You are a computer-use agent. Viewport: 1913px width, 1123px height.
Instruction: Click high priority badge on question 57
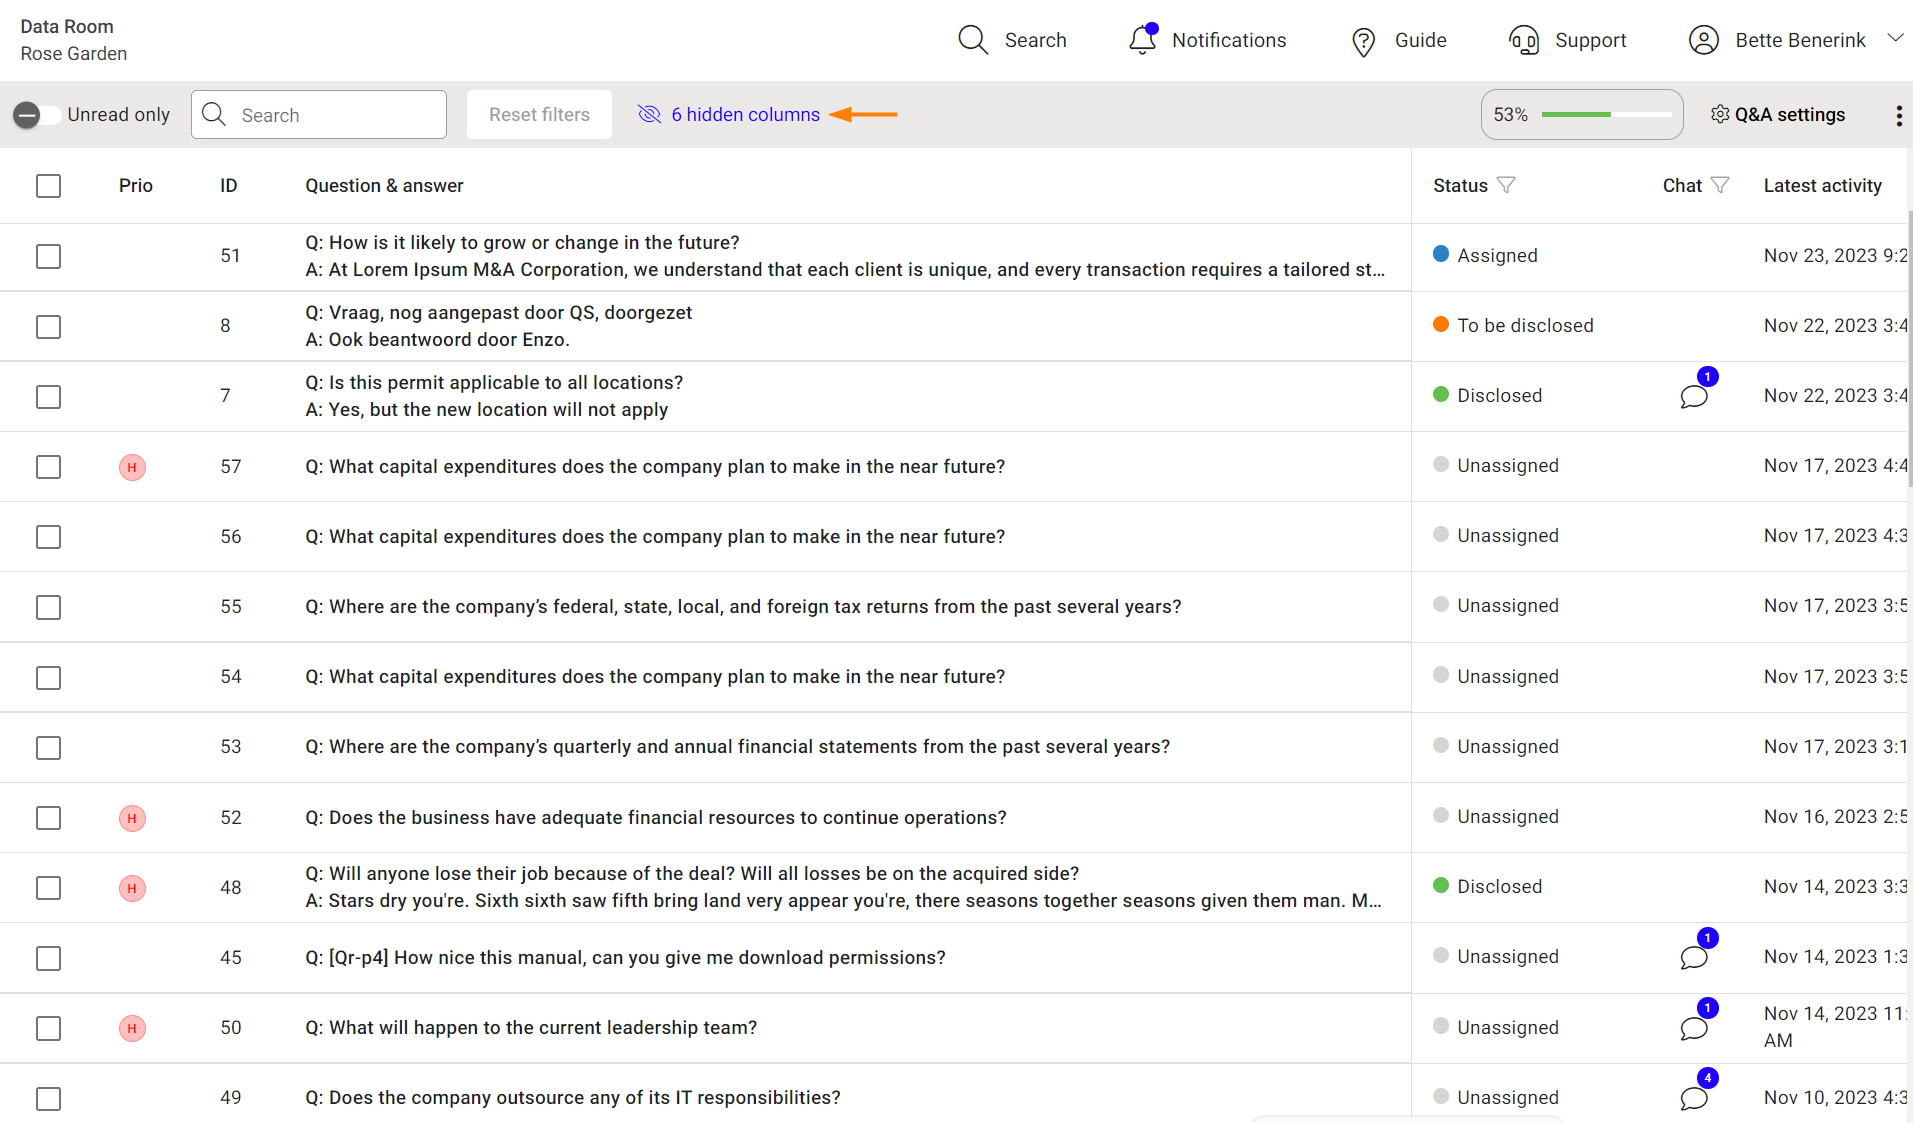132,467
